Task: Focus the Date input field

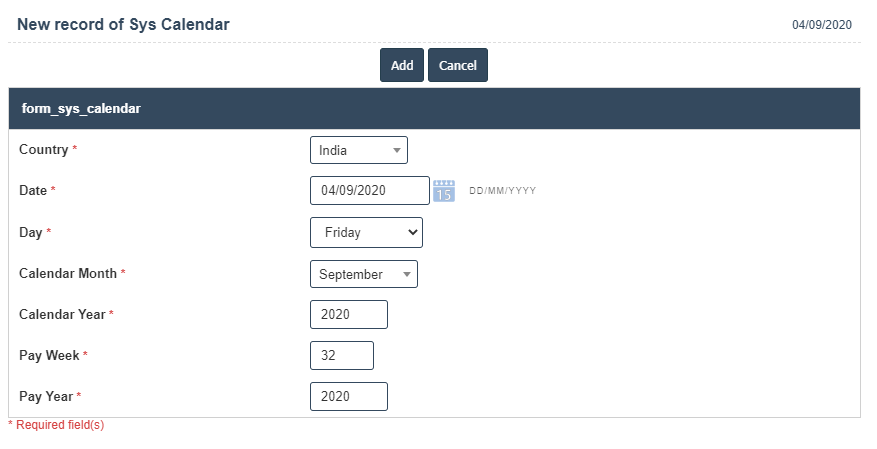Action: coord(369,190)
